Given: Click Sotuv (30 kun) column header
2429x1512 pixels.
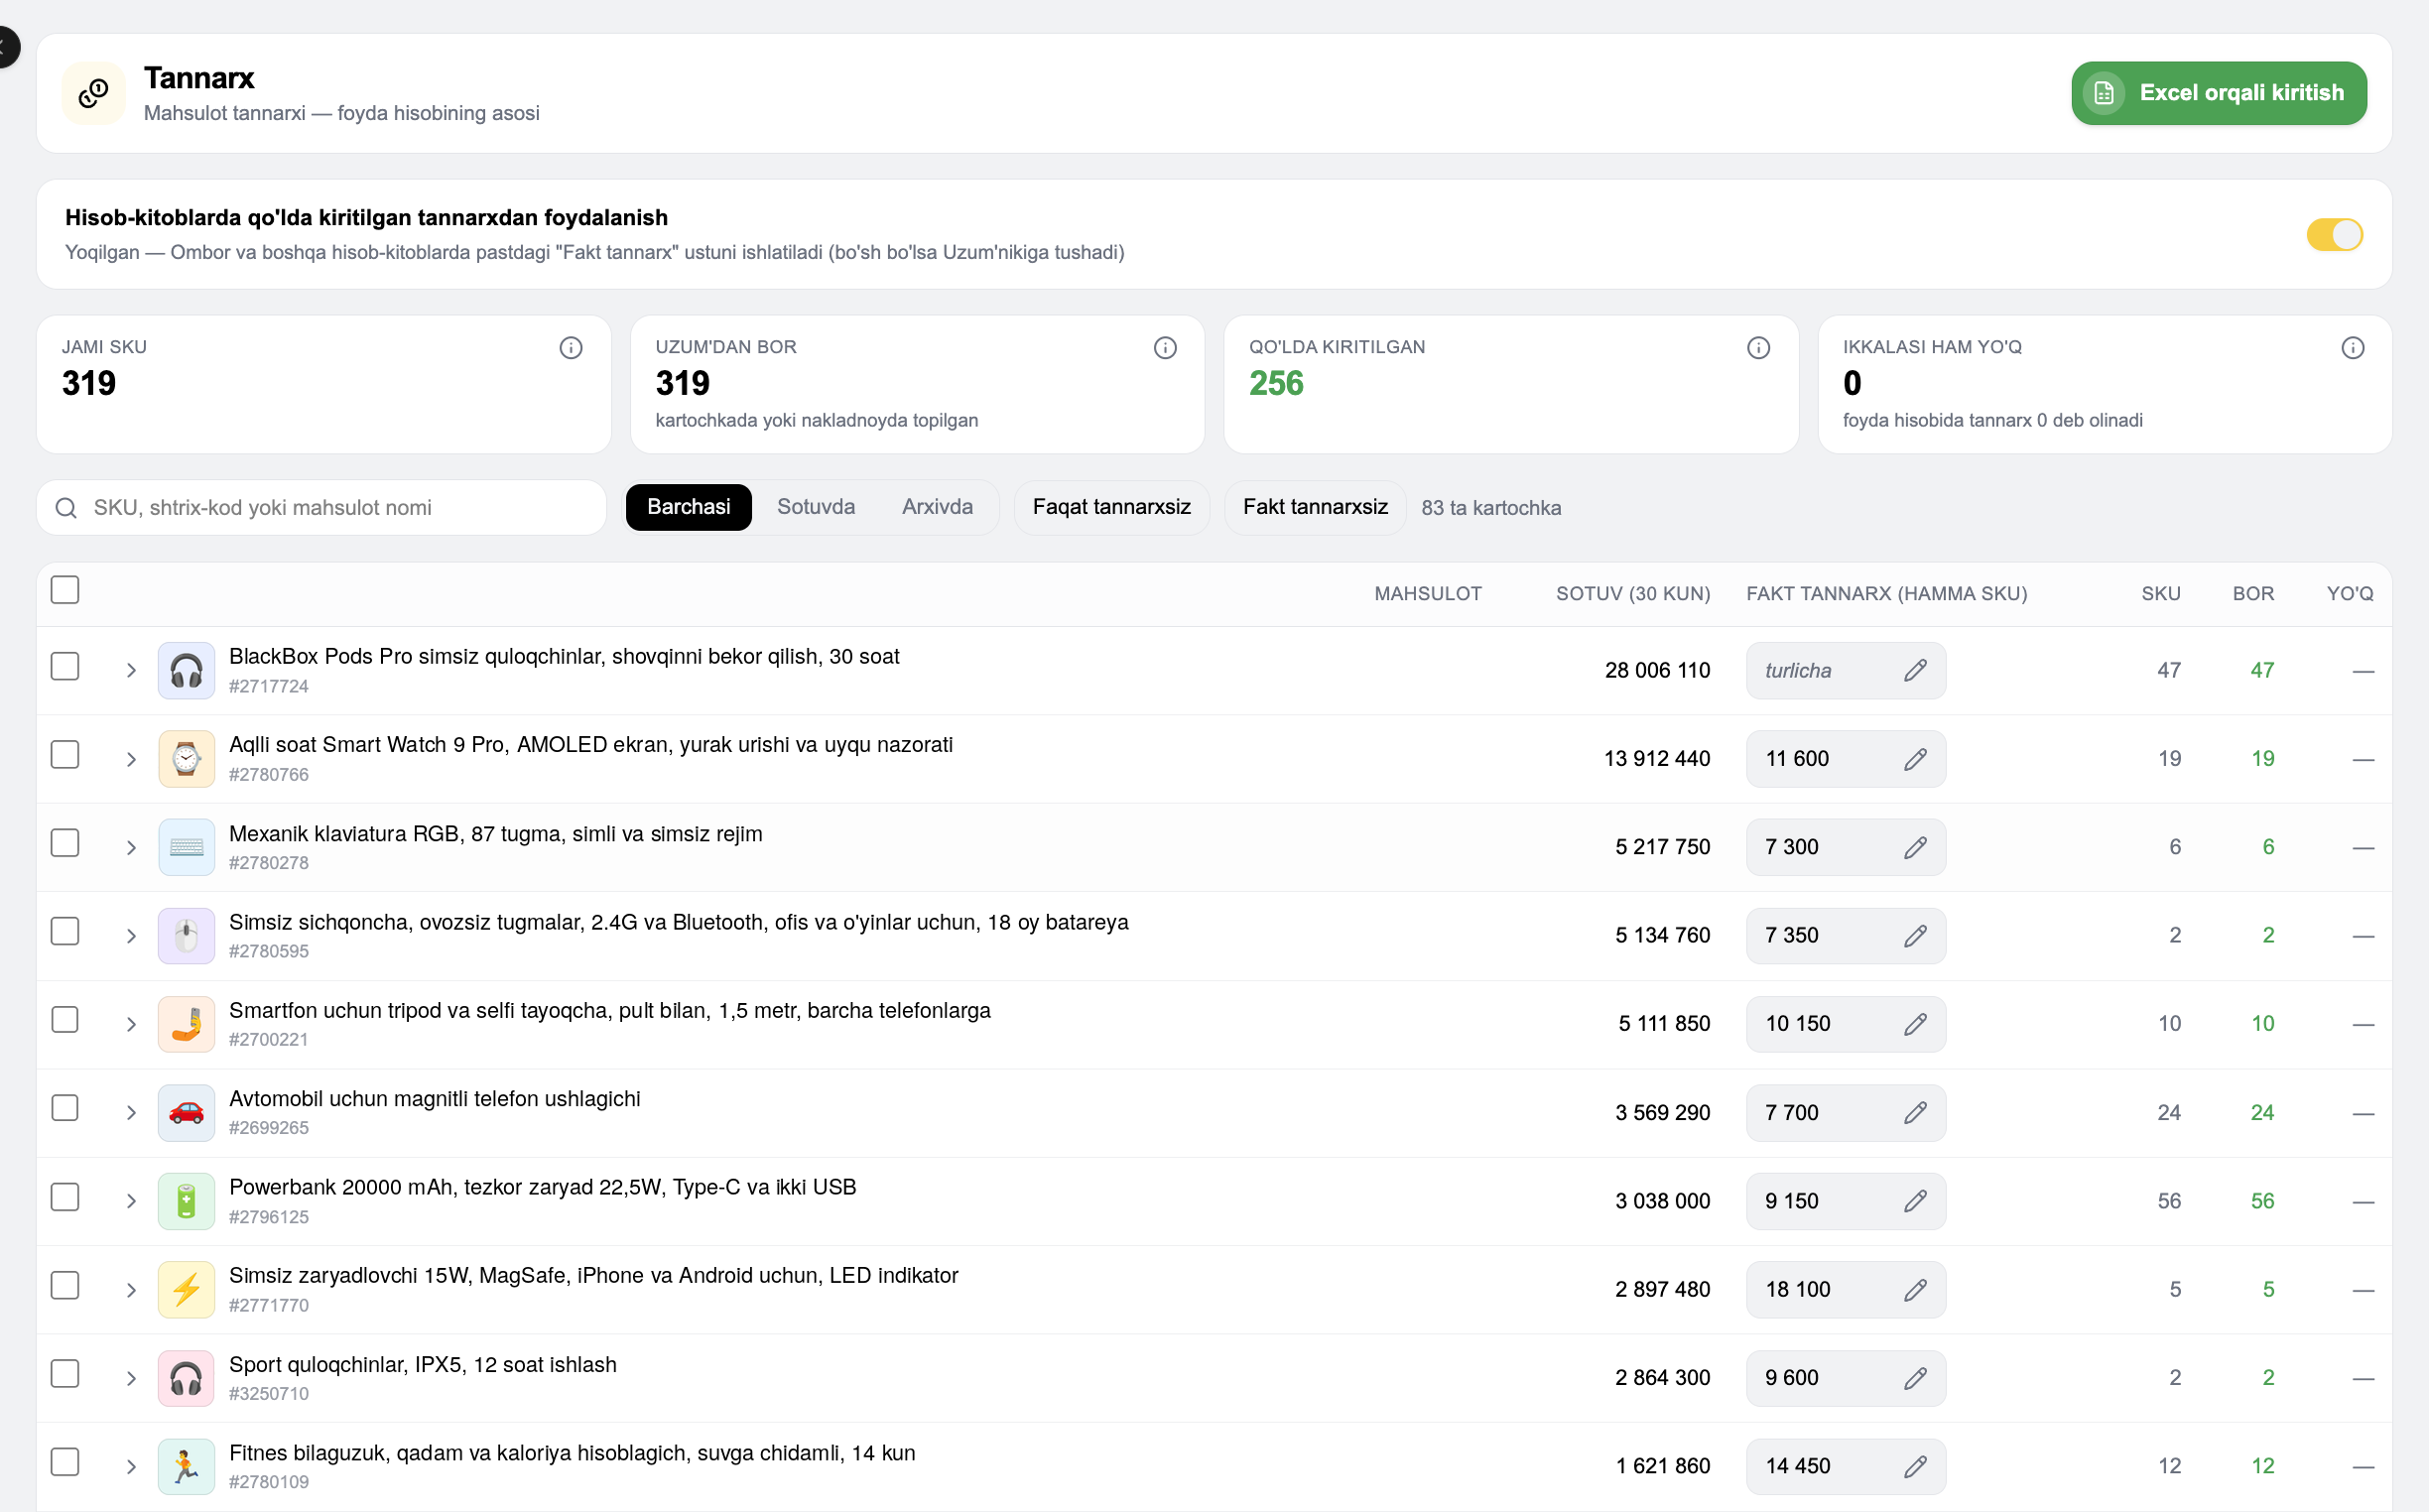Looking at the screenshot, I should [x=1632, y=594].
